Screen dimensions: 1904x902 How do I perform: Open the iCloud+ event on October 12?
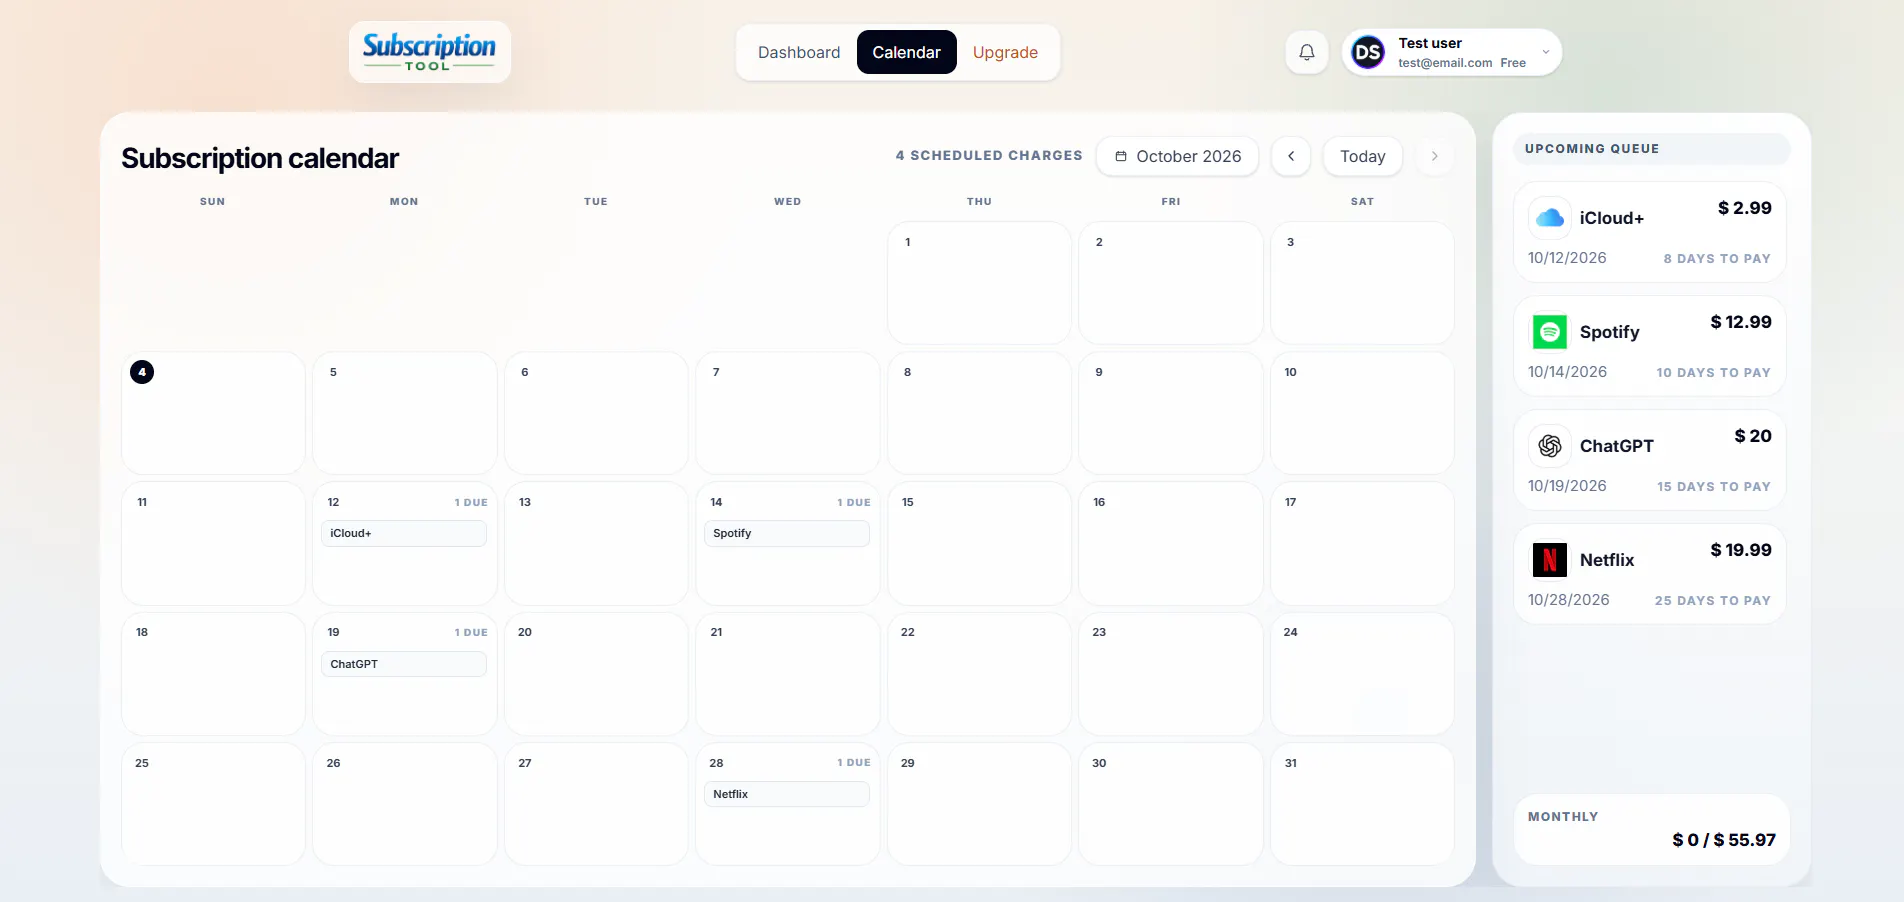coord(404,533)
